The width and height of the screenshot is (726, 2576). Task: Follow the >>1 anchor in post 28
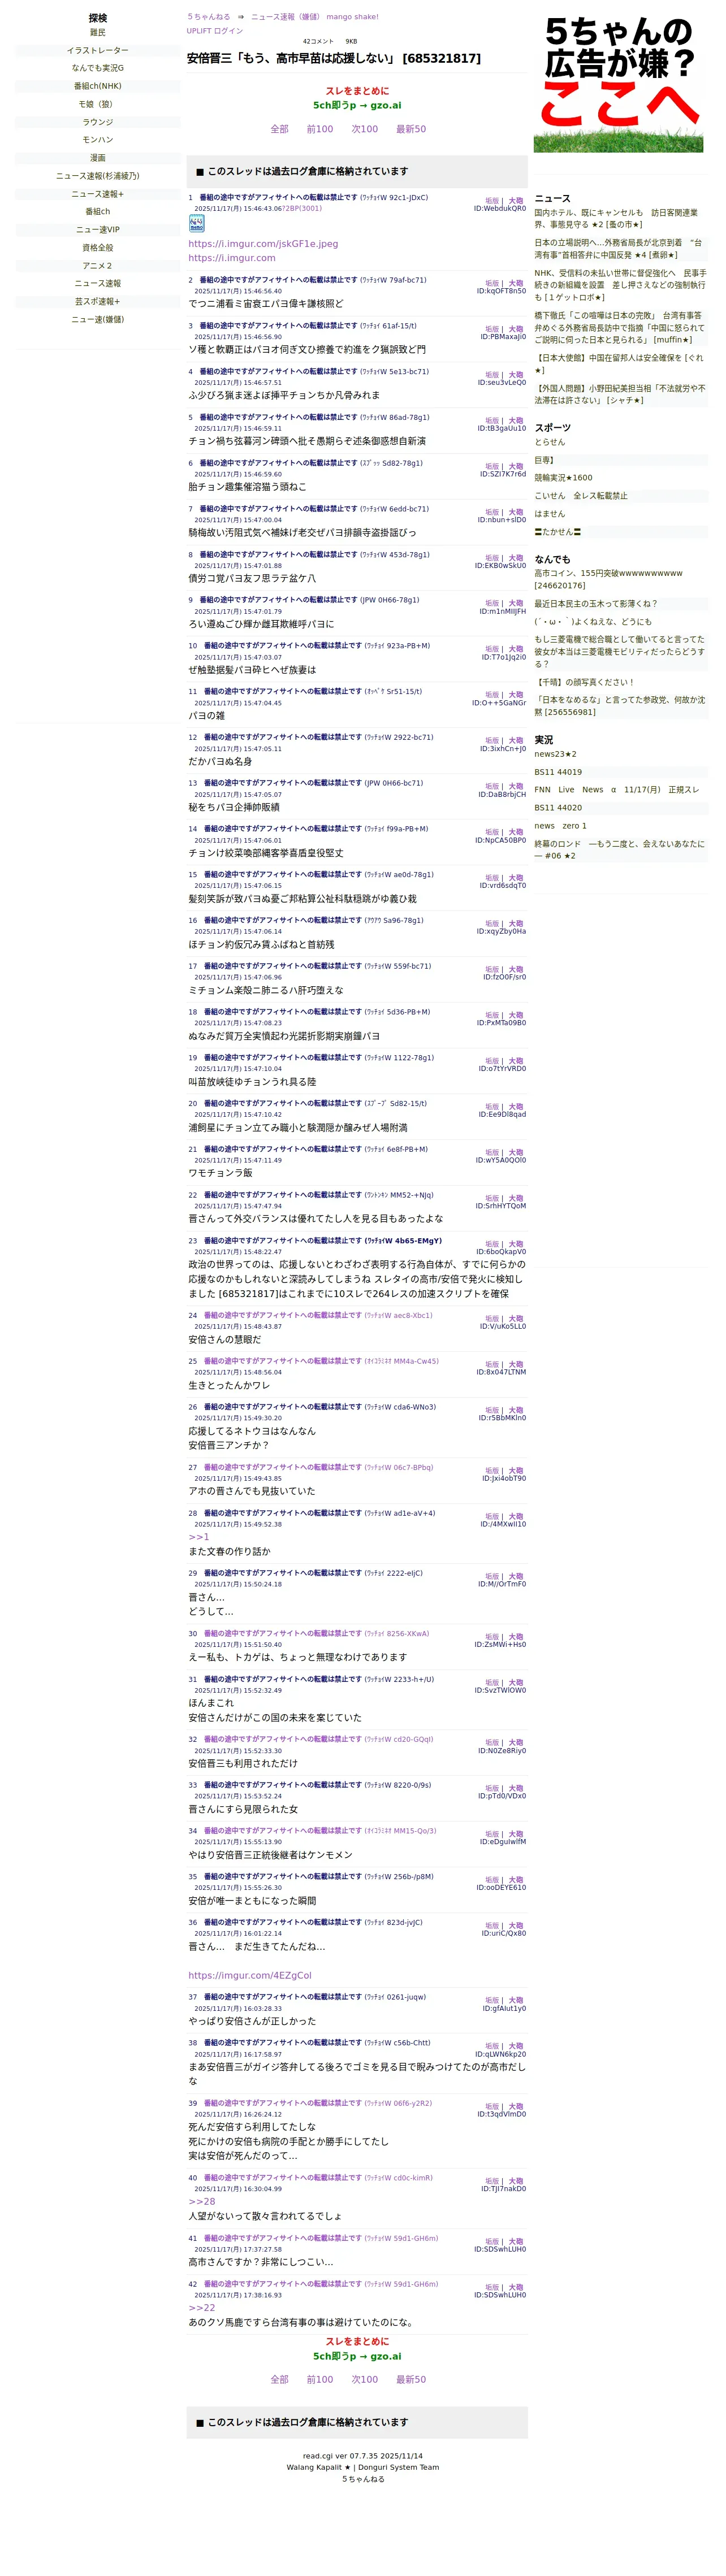pos(199,1537)
